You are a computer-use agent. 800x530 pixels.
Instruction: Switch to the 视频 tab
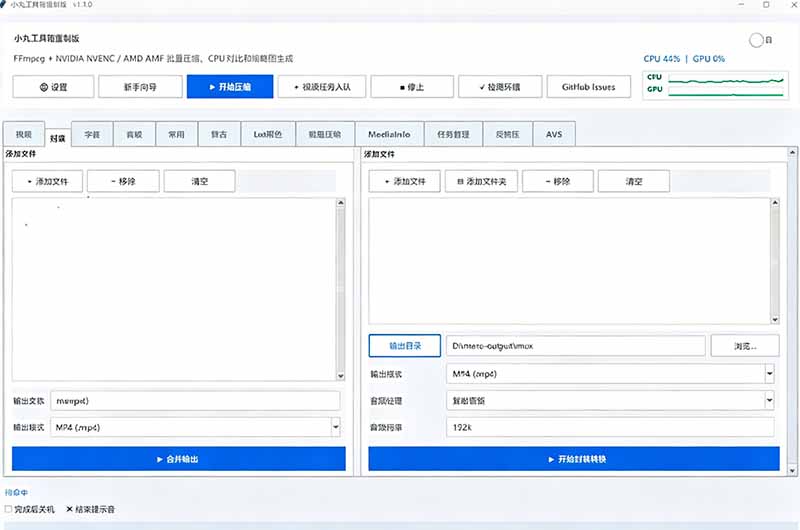click(23, 134)
